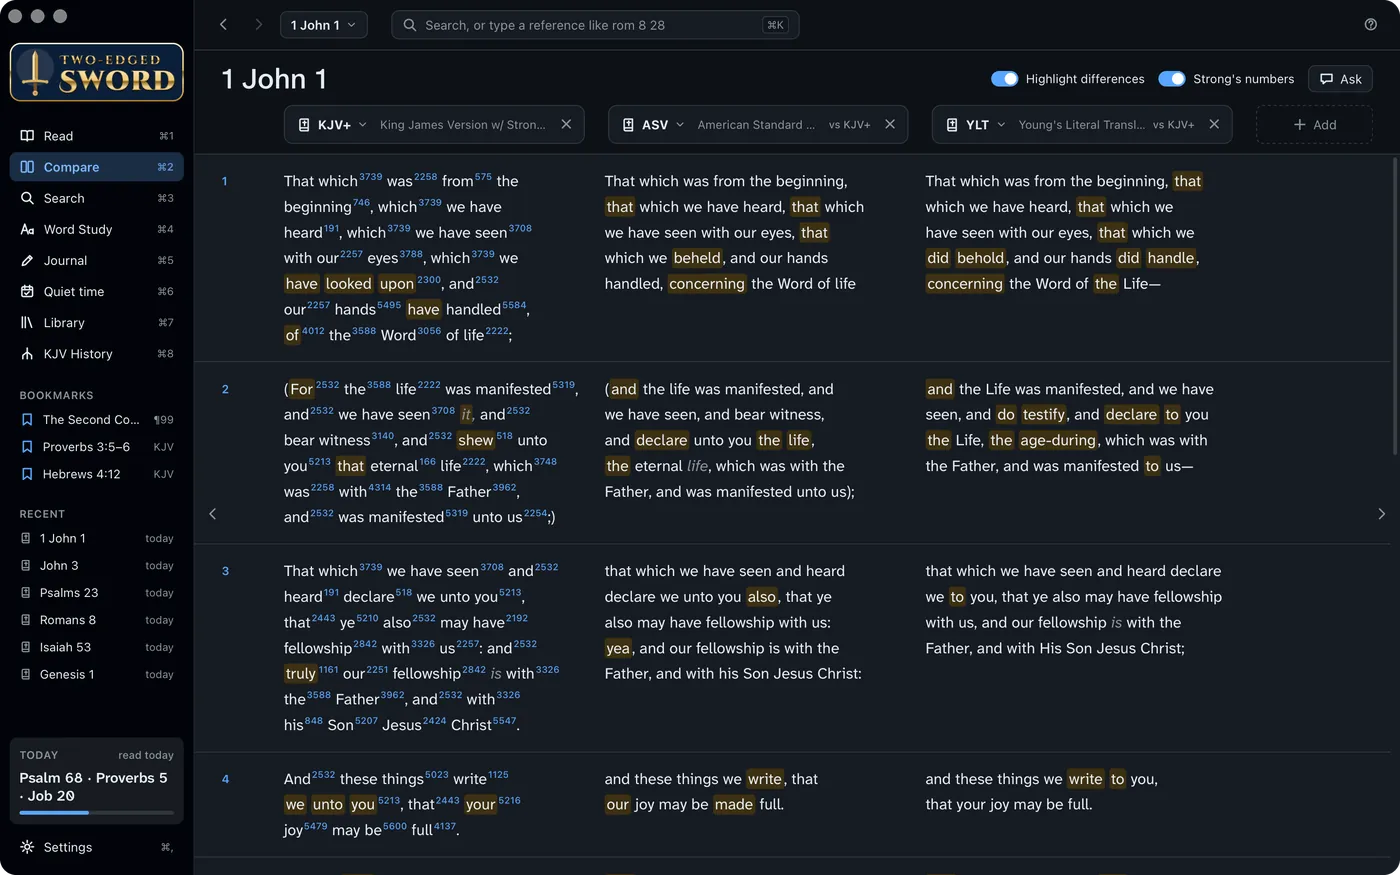This screenshot has width=1400, height=875.
Task: Open the Library section
Action: [x=97, y=322]
